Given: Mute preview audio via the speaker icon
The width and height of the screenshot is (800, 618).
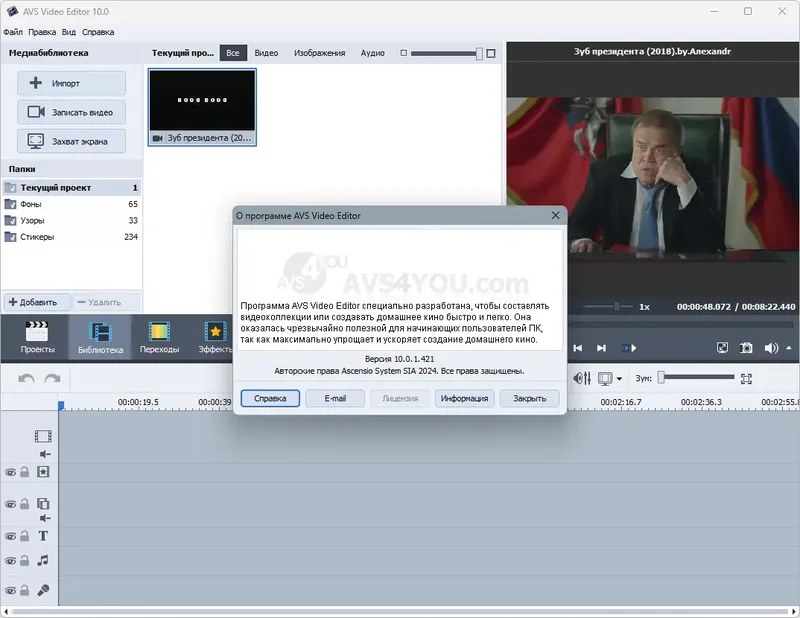Looking at the screenshot, I should point(771,347).
